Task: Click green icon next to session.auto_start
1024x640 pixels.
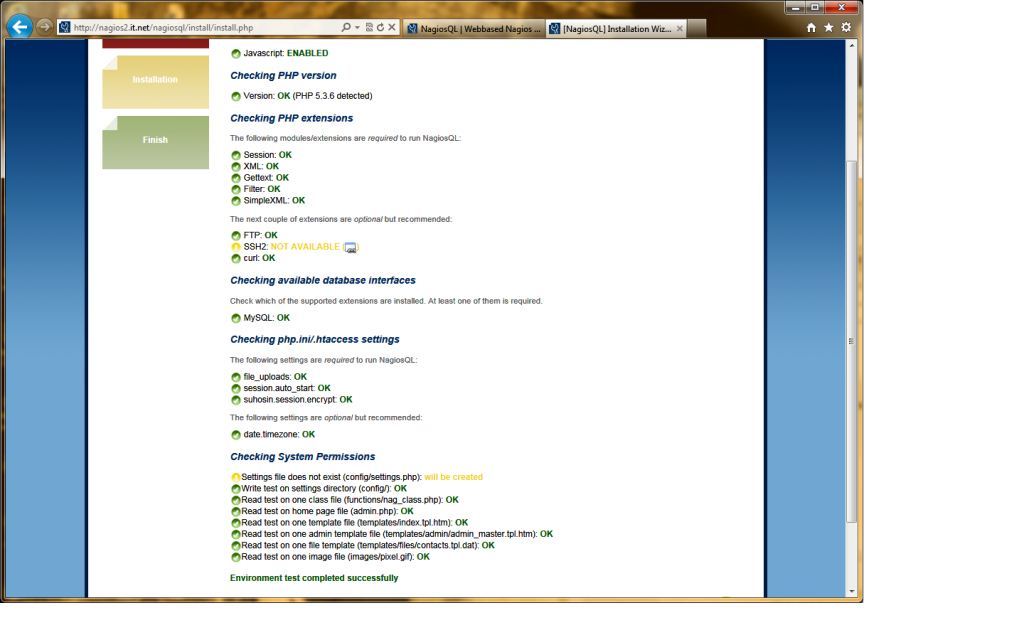Action: [236, 389]
